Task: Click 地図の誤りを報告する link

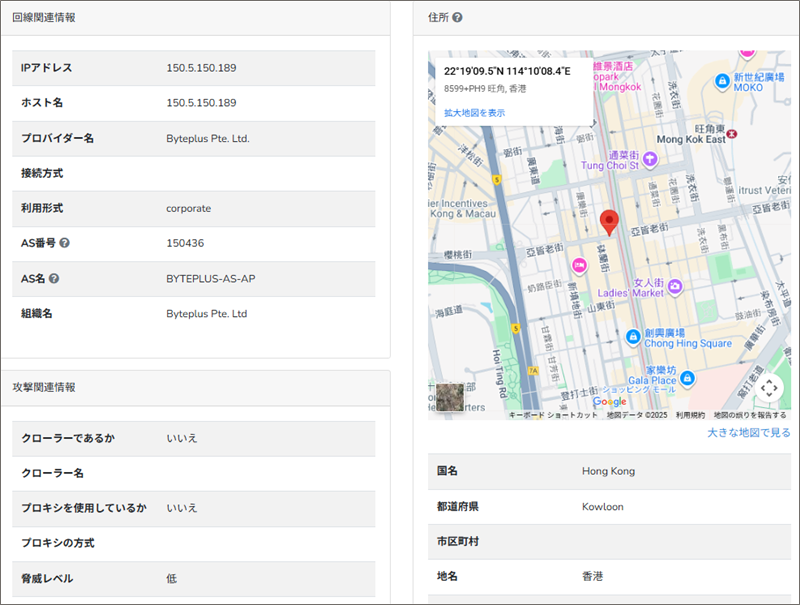Action: pyautogui.click(x=749, y=415)
